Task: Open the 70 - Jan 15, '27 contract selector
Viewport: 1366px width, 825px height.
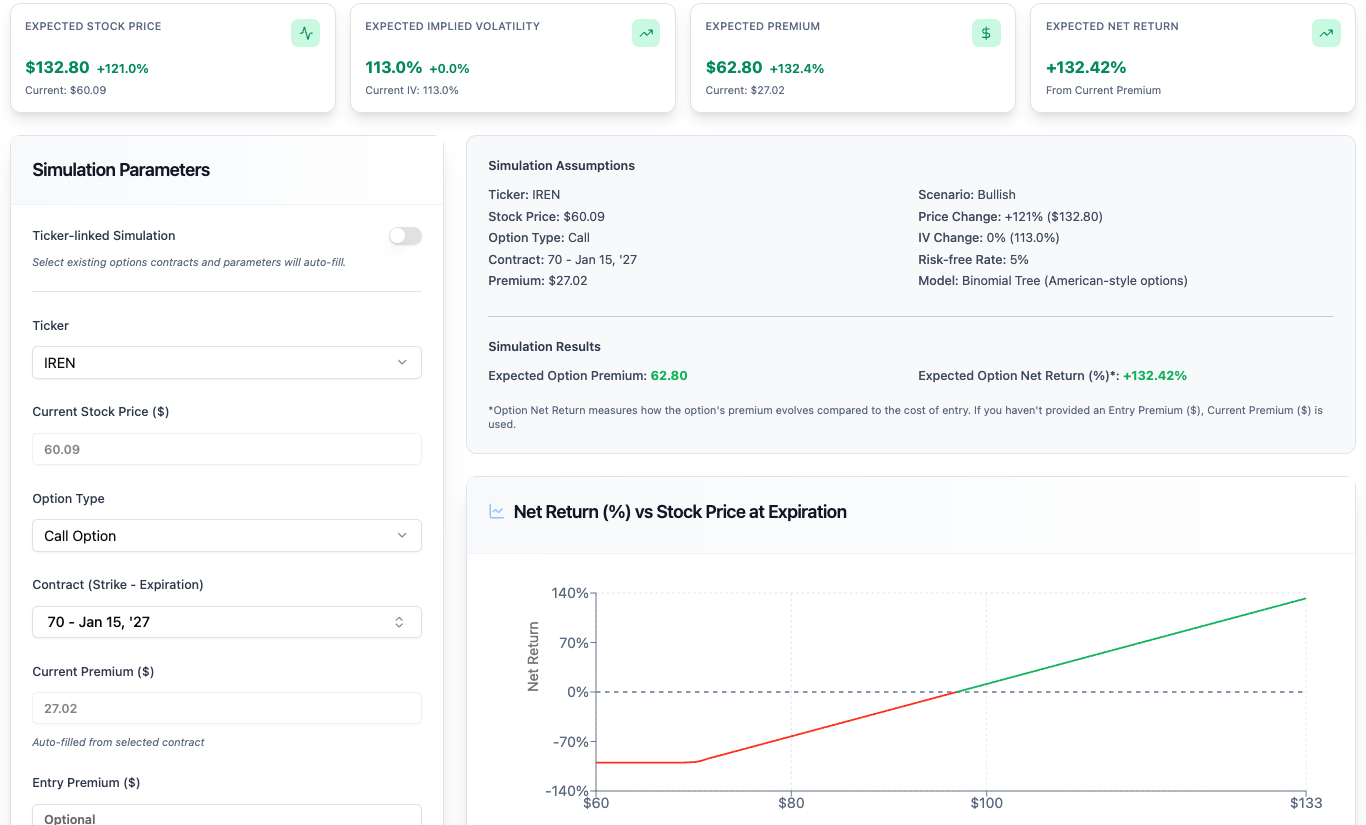Action: pos(226,622)
